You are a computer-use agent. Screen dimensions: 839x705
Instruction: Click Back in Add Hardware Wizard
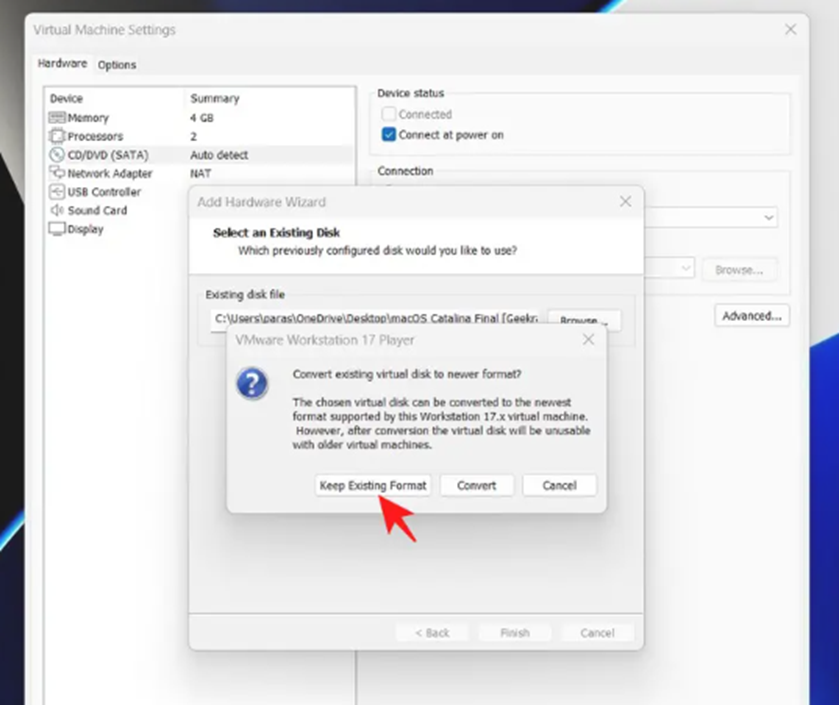pos(432,633)
